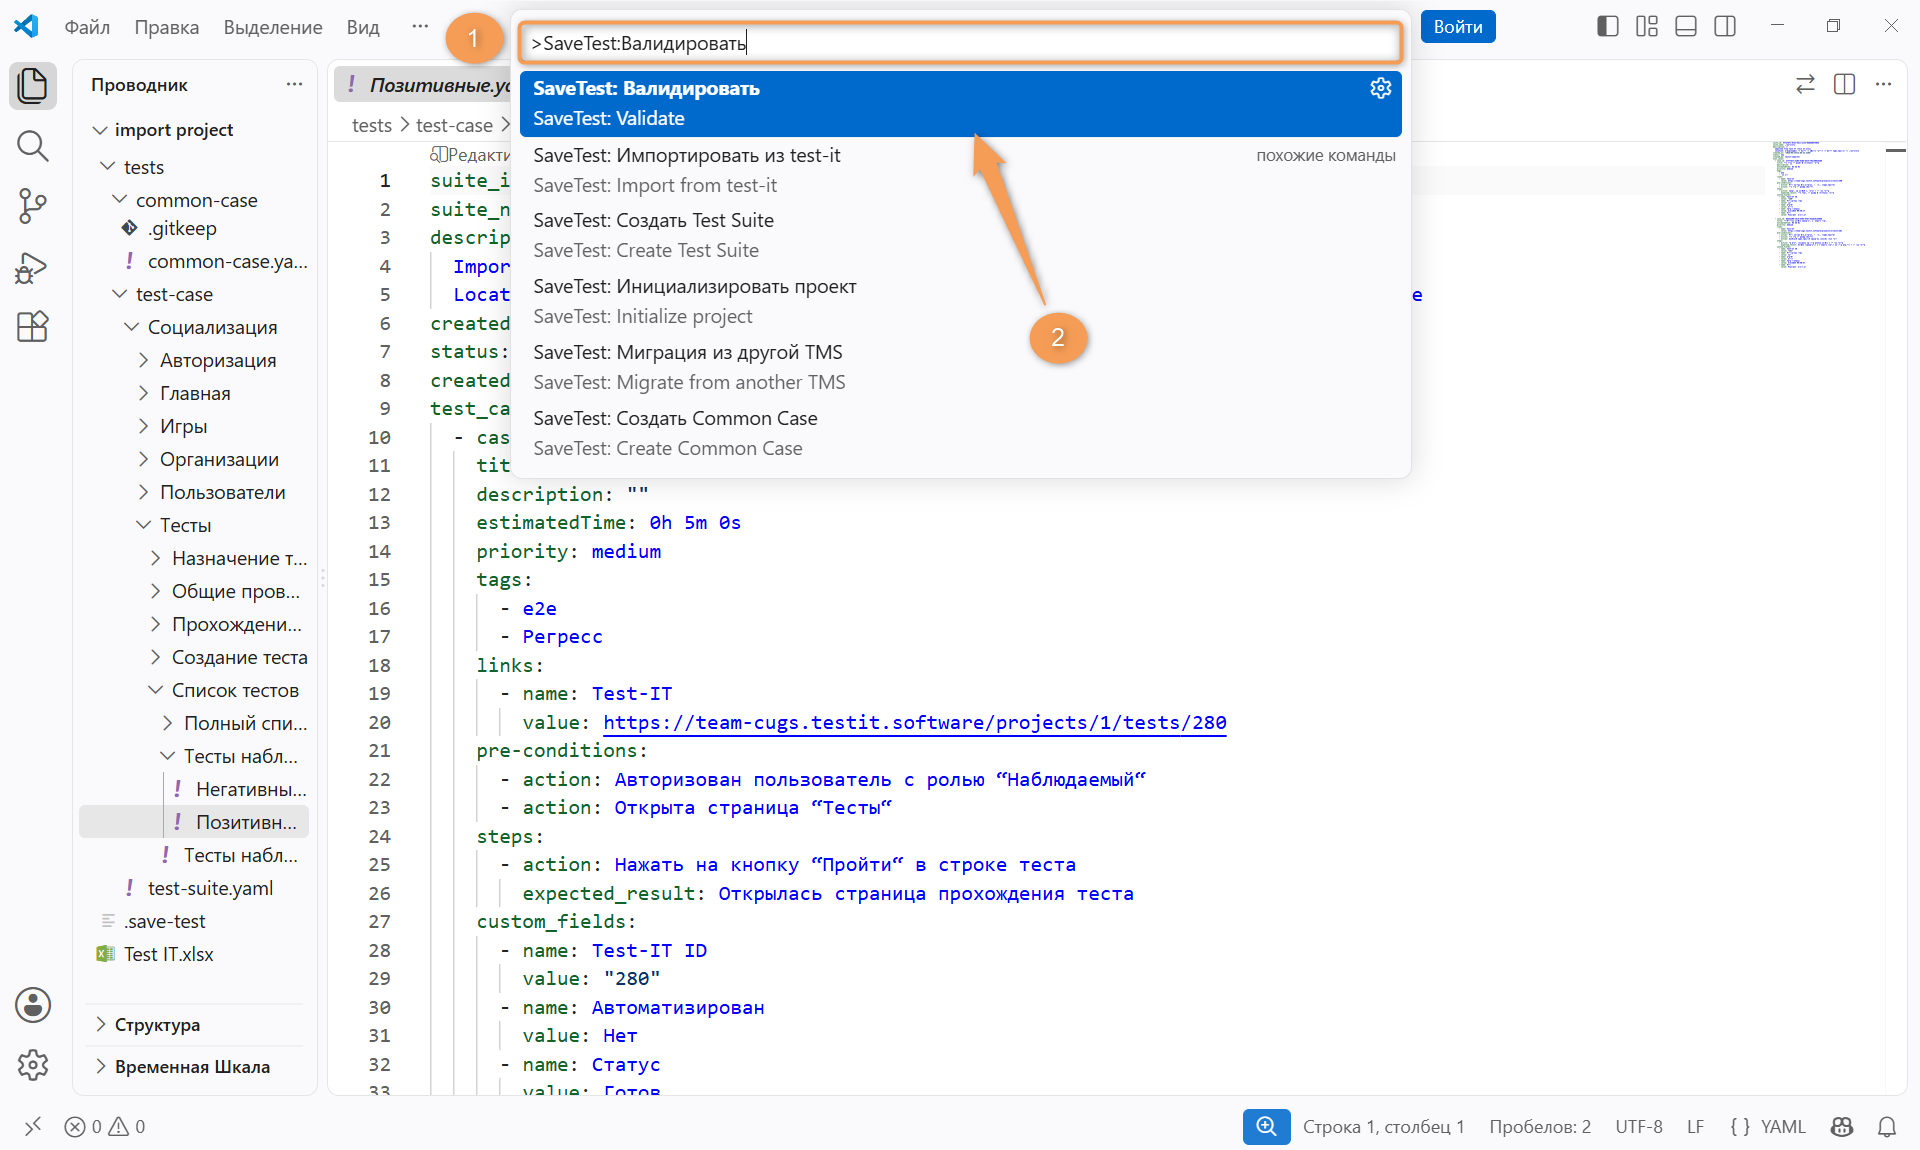This screenshot has height=1150, width=1920.
Task: Run SaveTest: Валидировать command
Action: (x=961, y=103)
